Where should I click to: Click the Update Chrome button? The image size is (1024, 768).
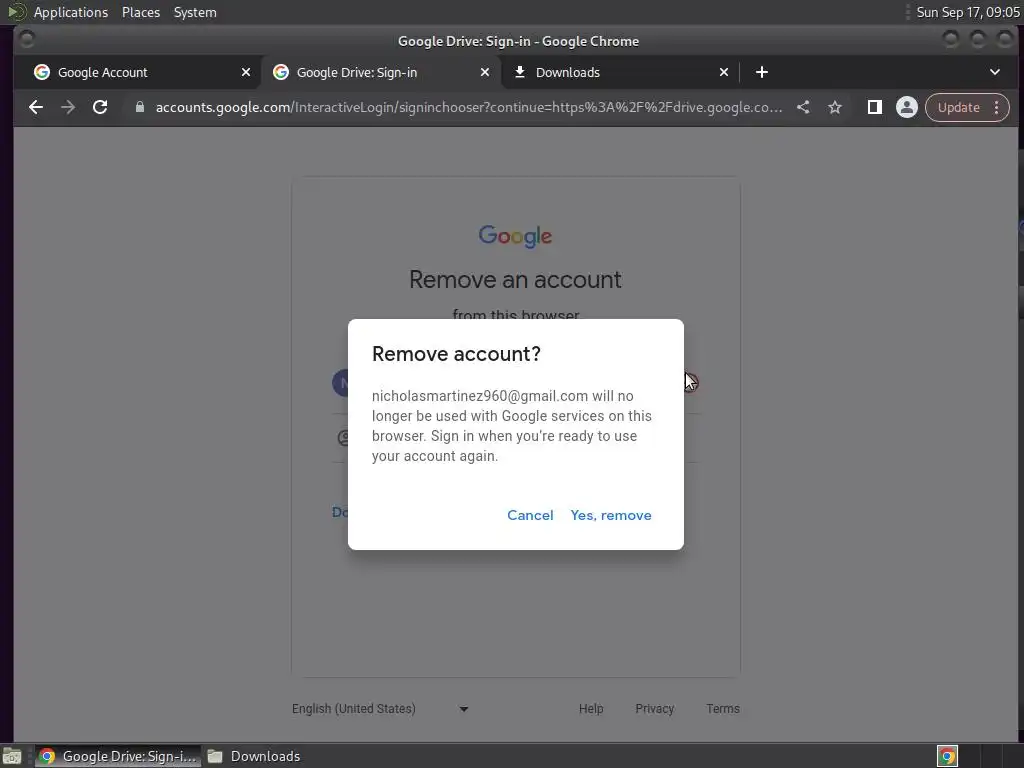pyautogui.click(x=959, y=107)
